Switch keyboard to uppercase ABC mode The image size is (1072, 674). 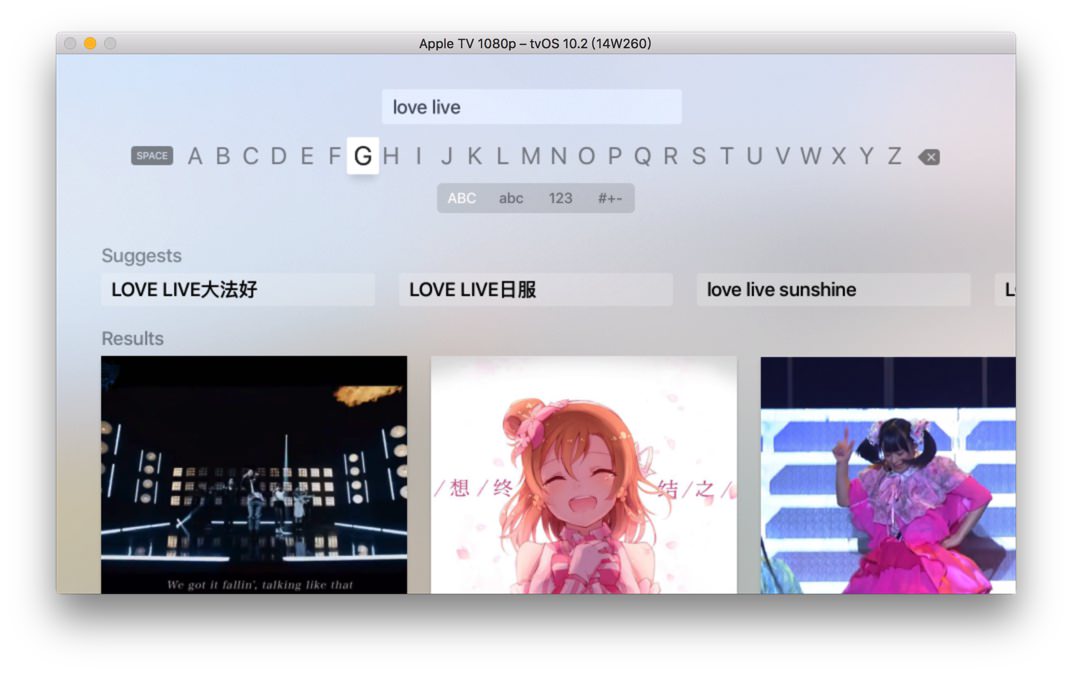[x=461, y=198]
